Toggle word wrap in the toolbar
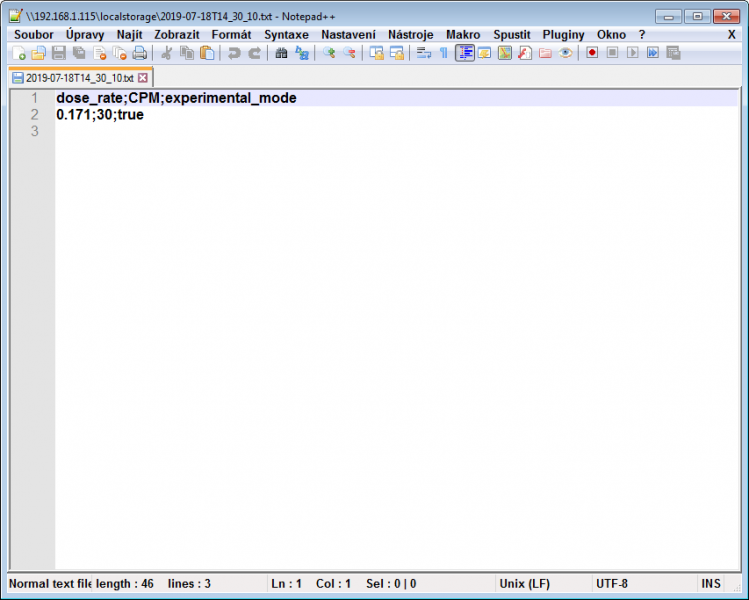 click(x=423, y=53)
